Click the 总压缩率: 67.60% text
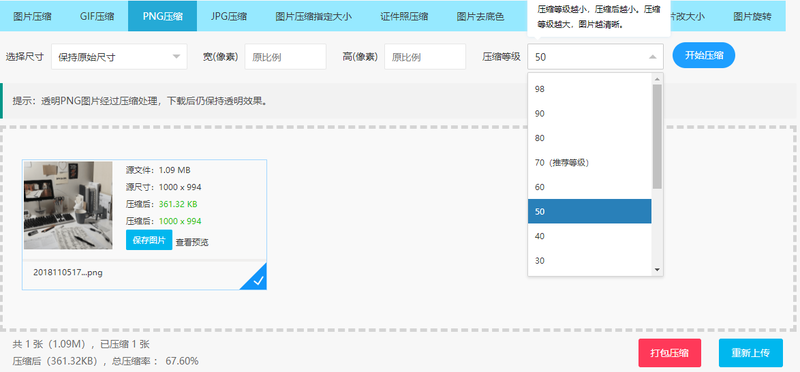Image resolution: width=800 pixels, height=372 pixels. (156, 361)
